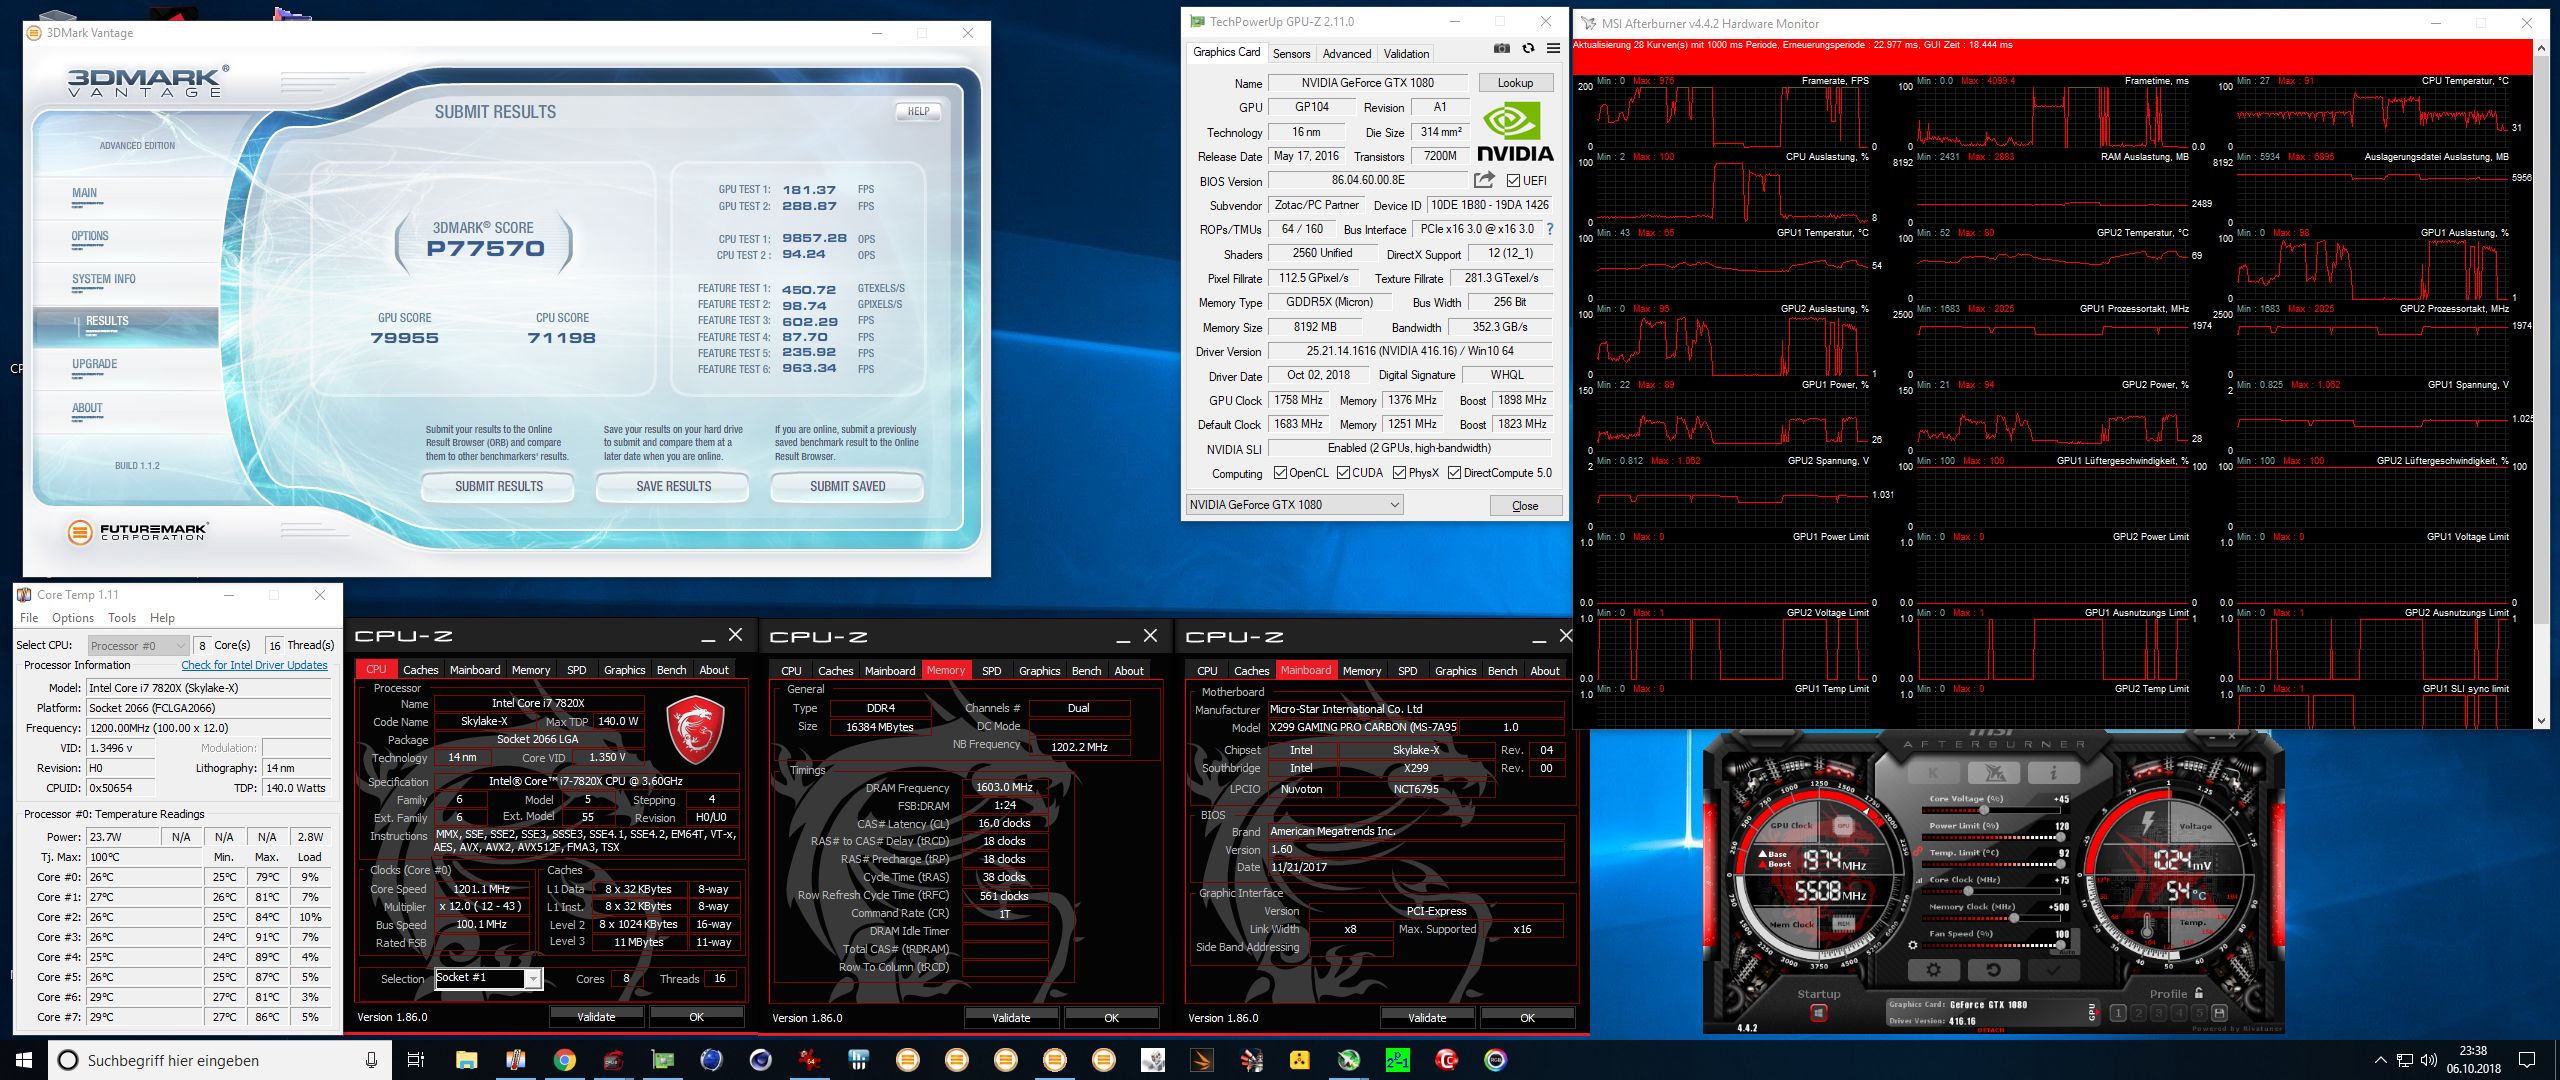
Task: Click Hardware Monitor vertical scrollbar down arrow
Action: coord(2542,720)
